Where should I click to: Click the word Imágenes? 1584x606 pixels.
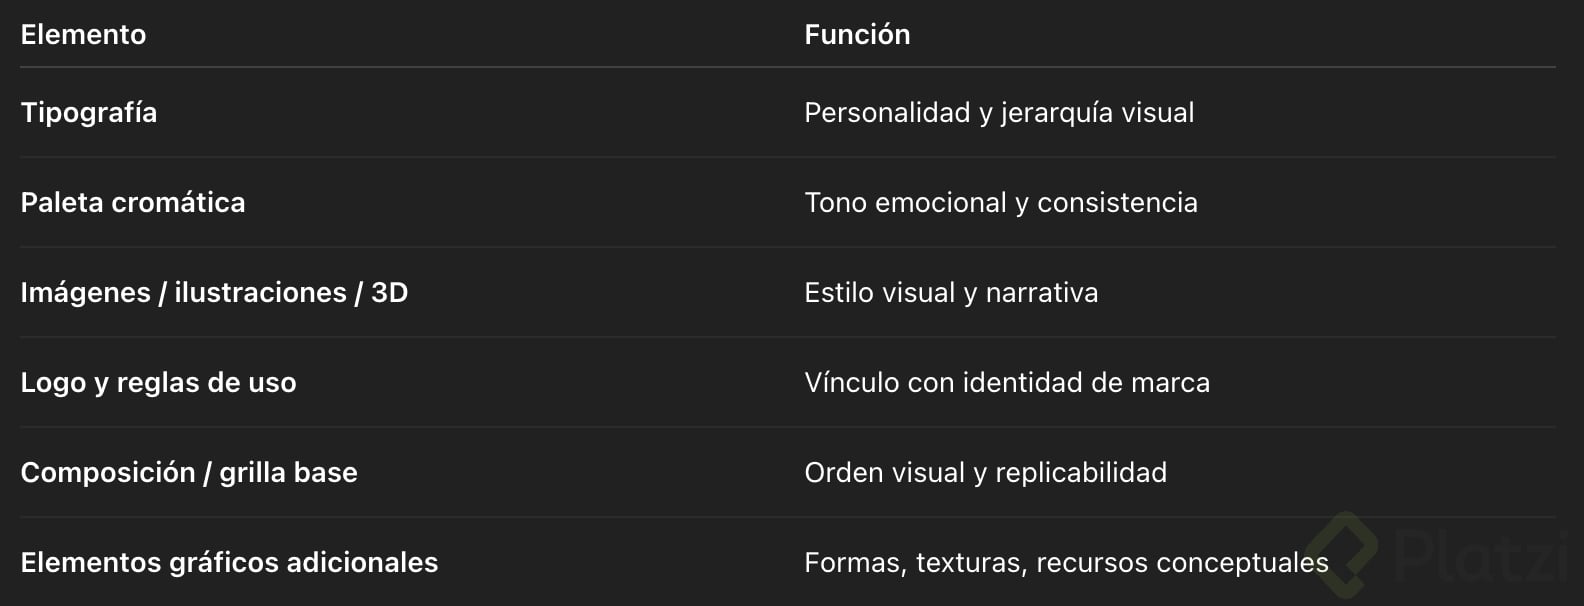(x=85, y=293)
